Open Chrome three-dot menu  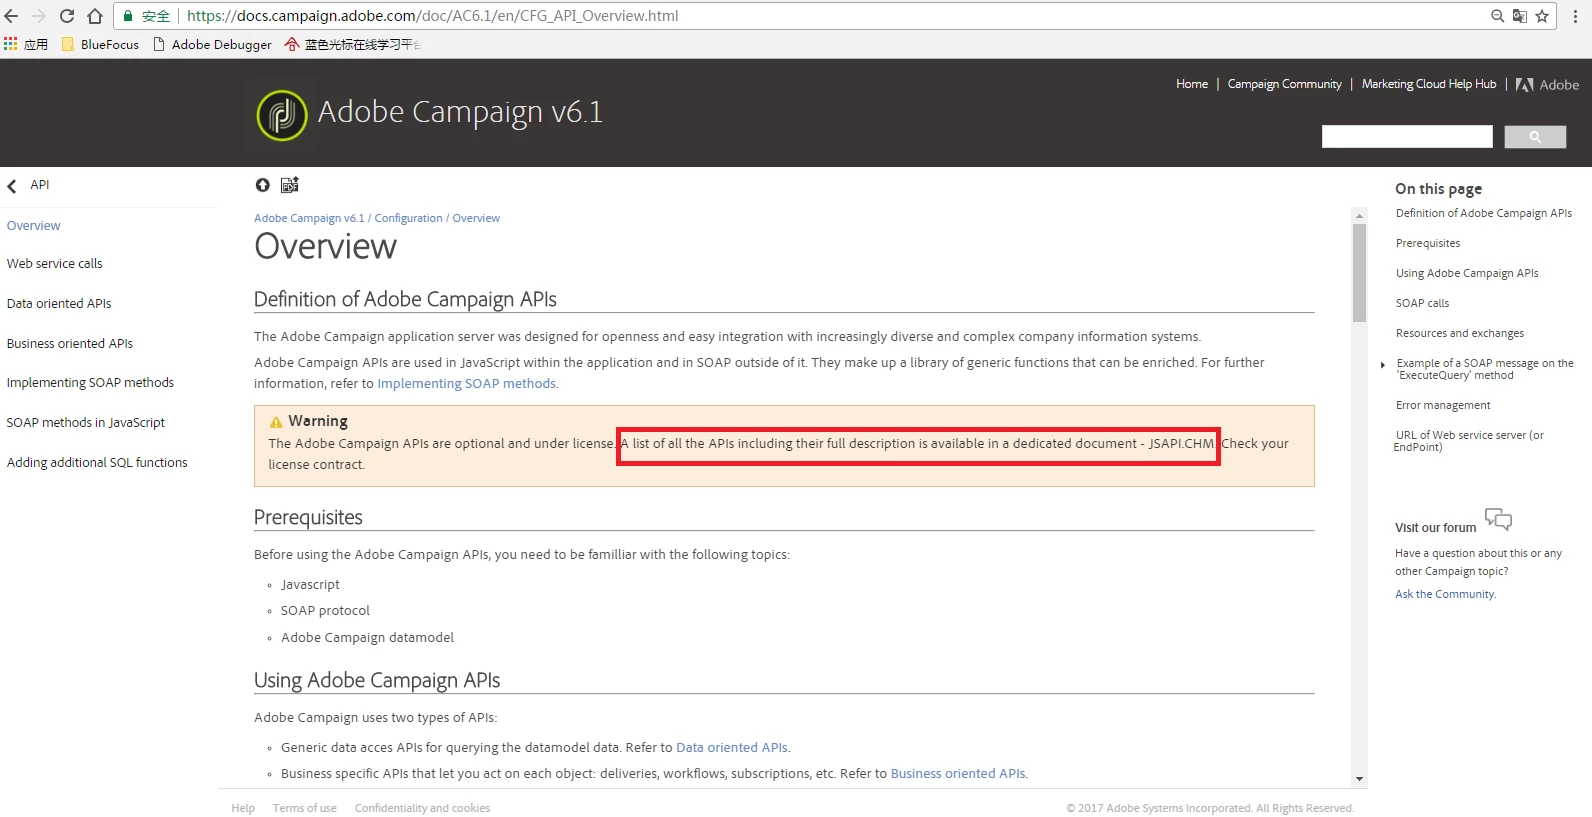(1575, 16)
